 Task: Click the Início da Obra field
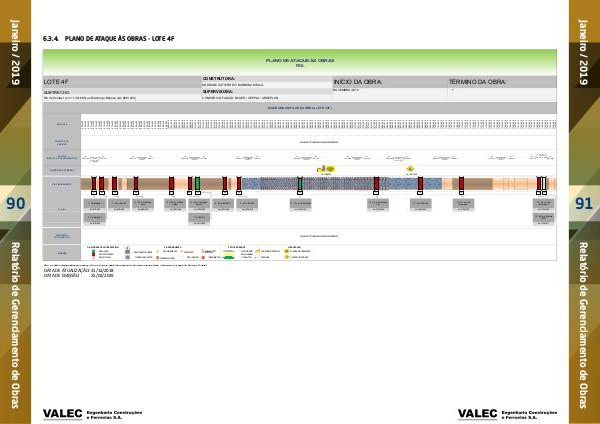pos(389,80)
